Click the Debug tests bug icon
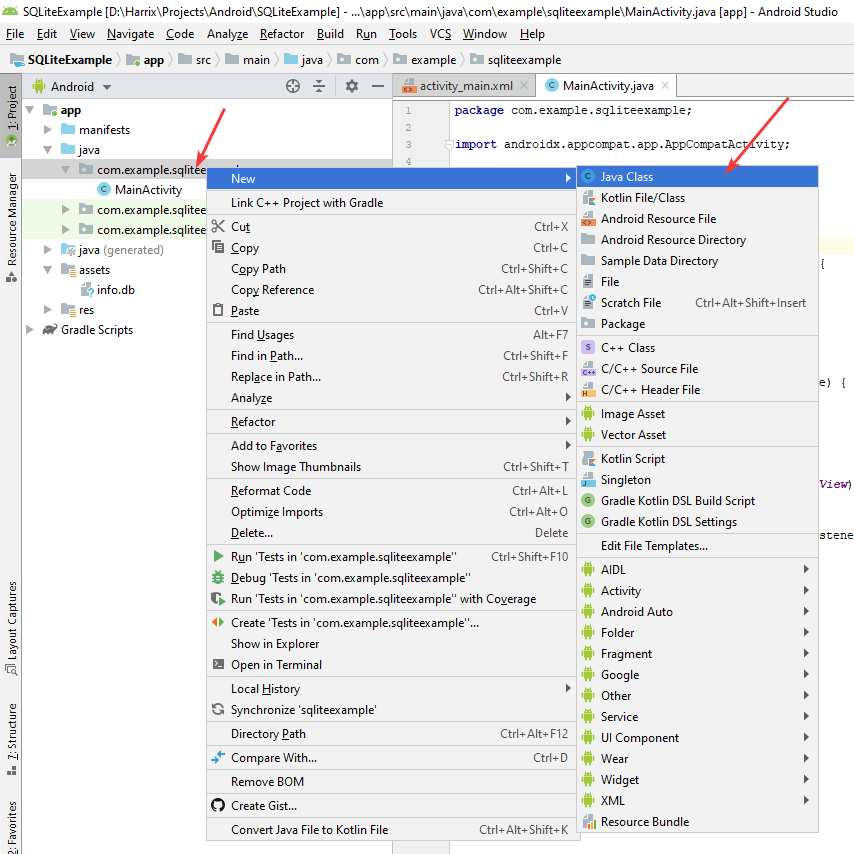This screenshot has width=854, height=854. [x=219, y=578]
